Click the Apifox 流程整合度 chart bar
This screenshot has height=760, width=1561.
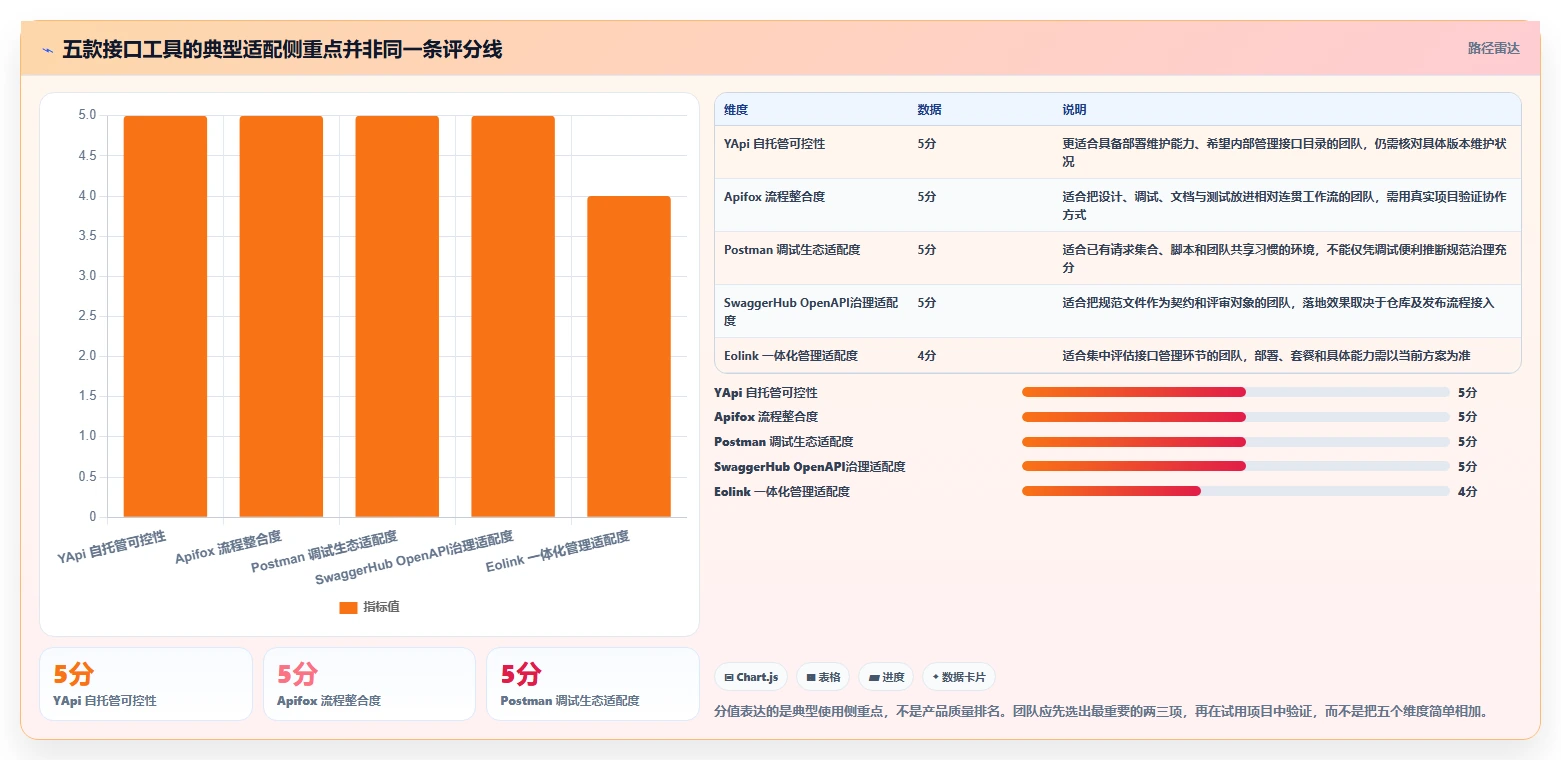281,316
